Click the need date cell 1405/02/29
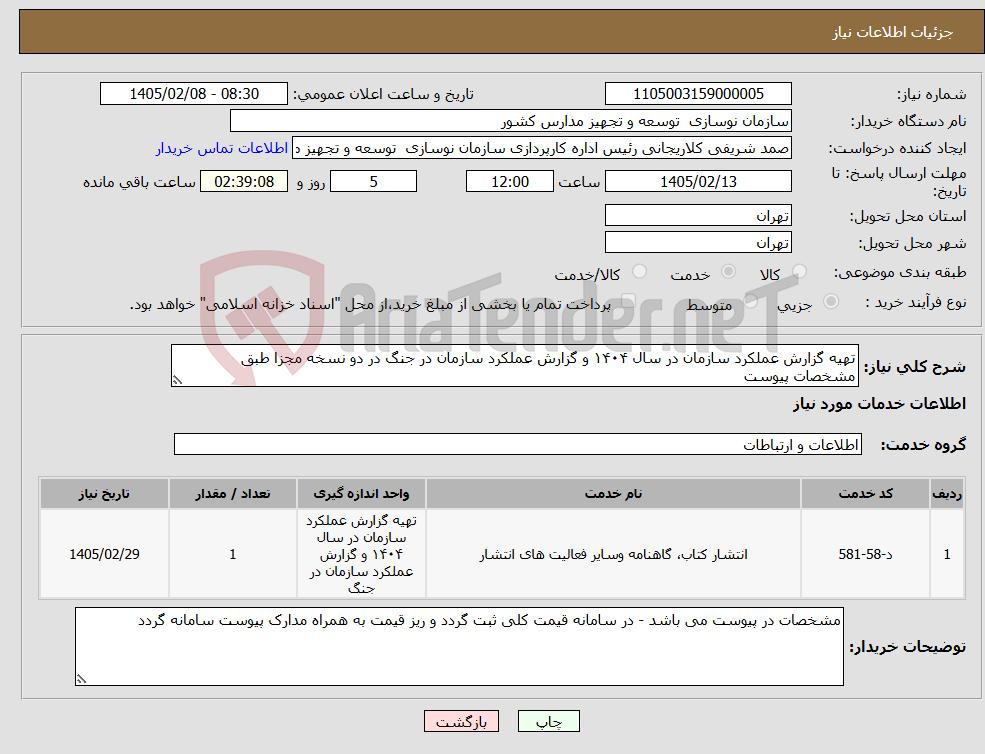This screenshot has width=985, height=754. 104,554
